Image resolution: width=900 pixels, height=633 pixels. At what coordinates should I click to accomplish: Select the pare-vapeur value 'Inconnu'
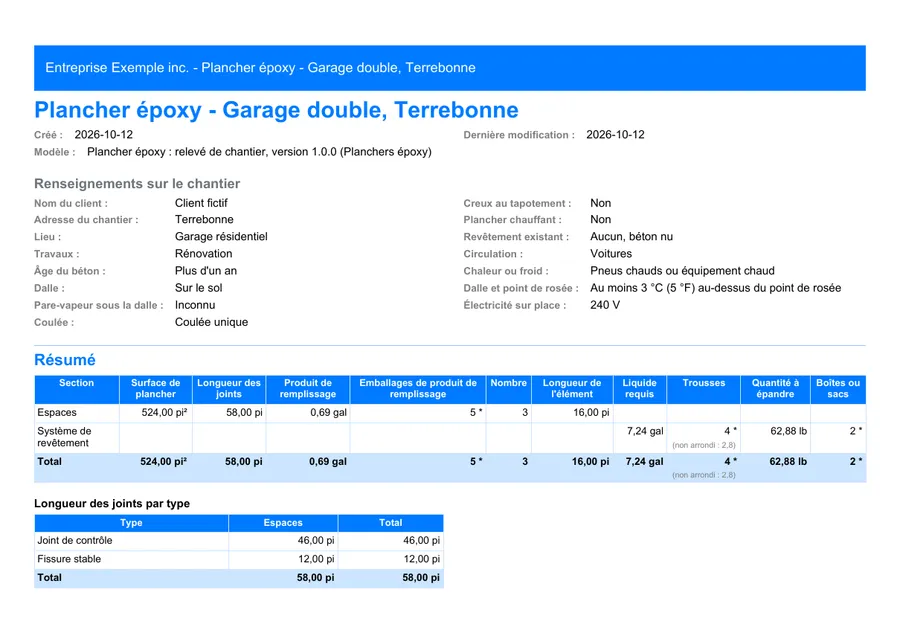click(195, 305)
